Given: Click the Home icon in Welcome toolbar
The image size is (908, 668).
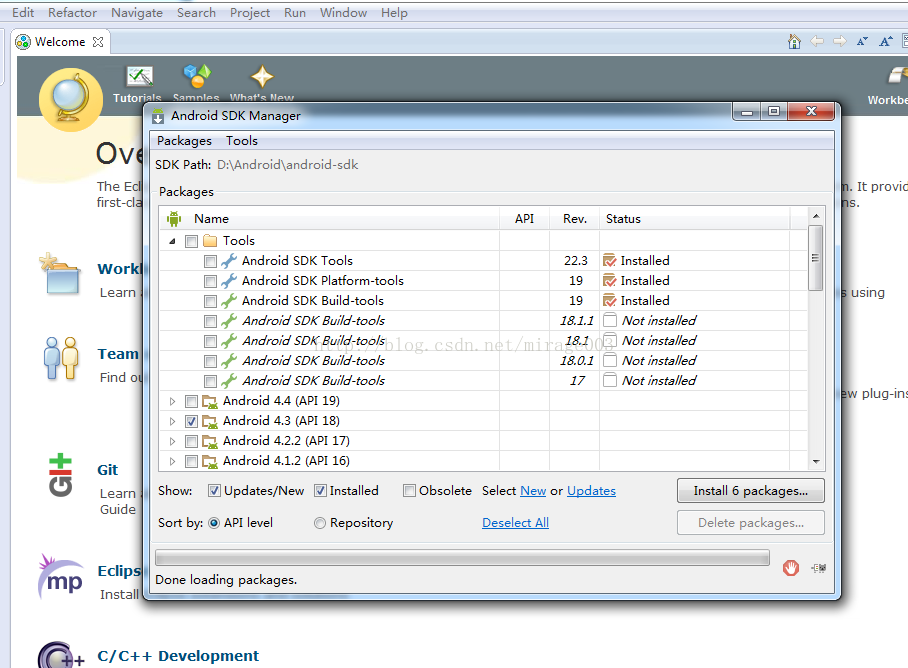Looking at the screenshot, I should [794, 42].
